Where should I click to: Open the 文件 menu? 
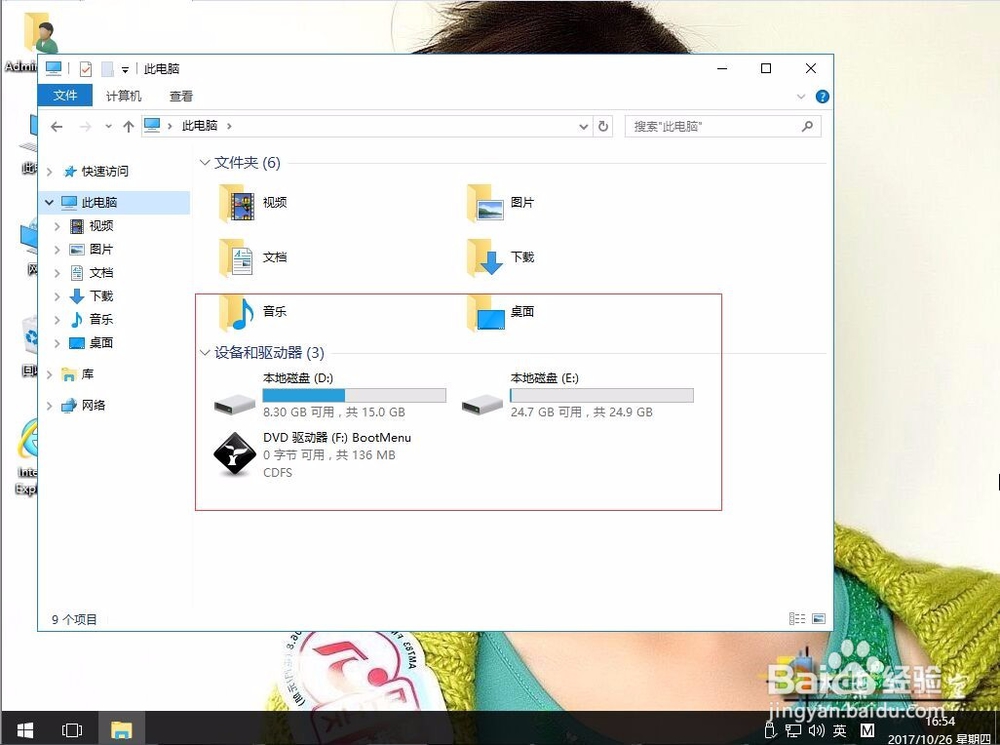tap(65, 96)
